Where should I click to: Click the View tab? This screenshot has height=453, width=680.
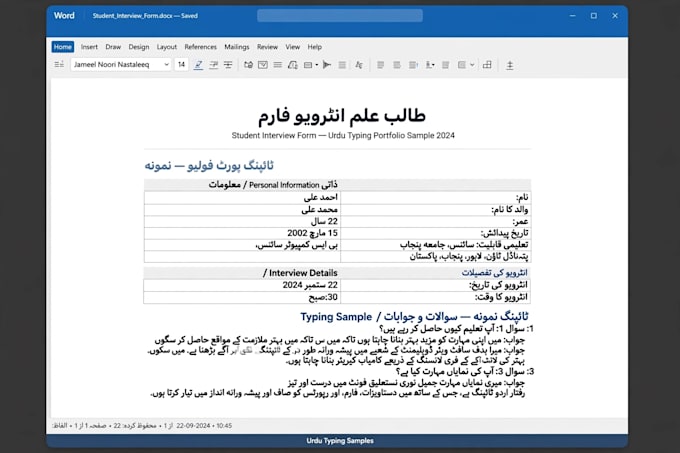pos(293,47)
